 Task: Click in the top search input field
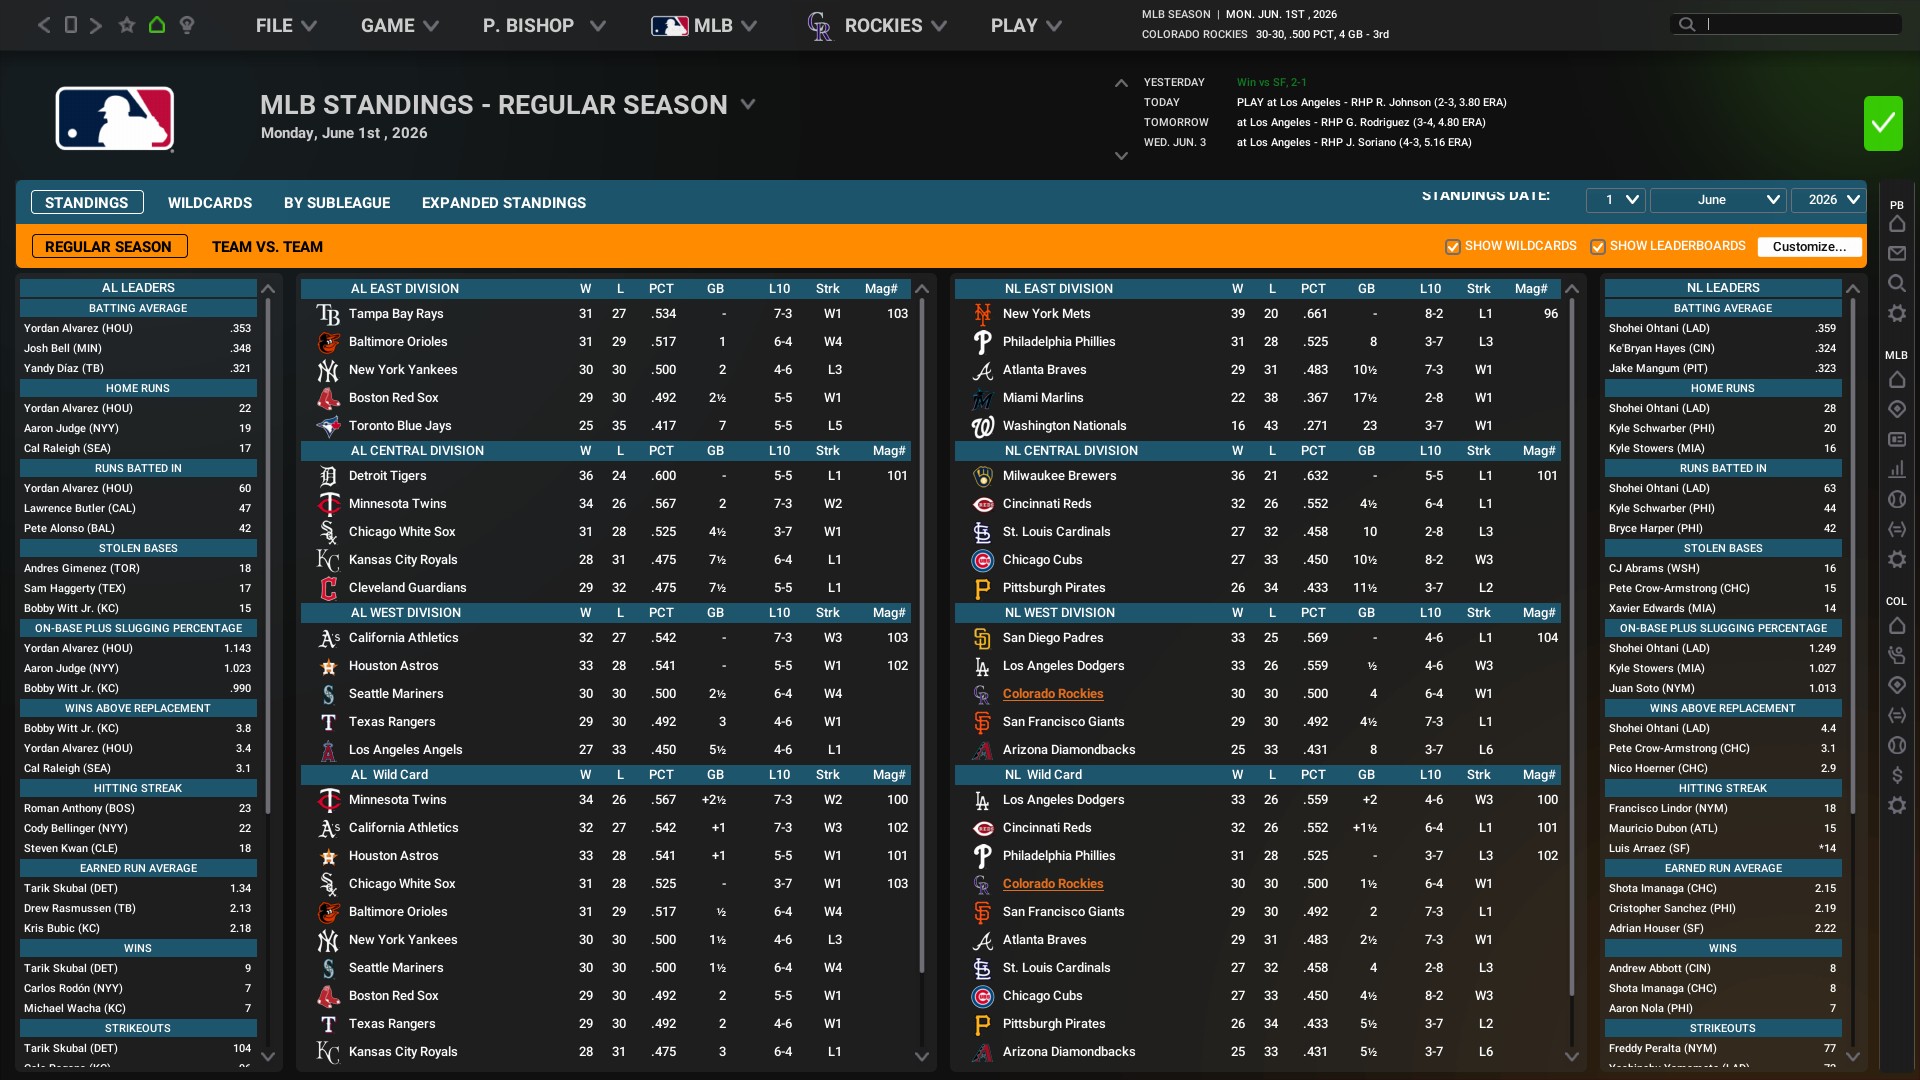1800,25
